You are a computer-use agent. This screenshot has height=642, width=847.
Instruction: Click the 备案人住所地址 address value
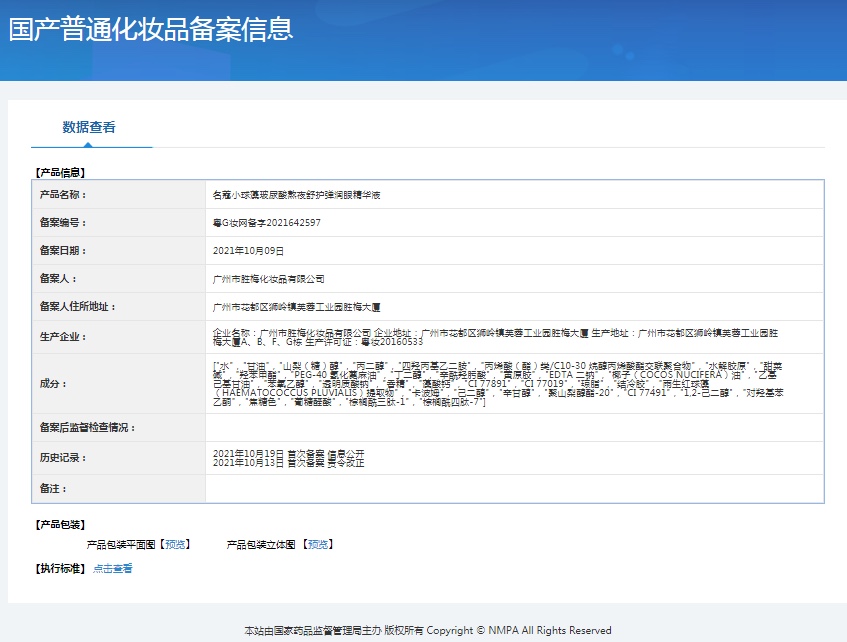tap(297, 307)
